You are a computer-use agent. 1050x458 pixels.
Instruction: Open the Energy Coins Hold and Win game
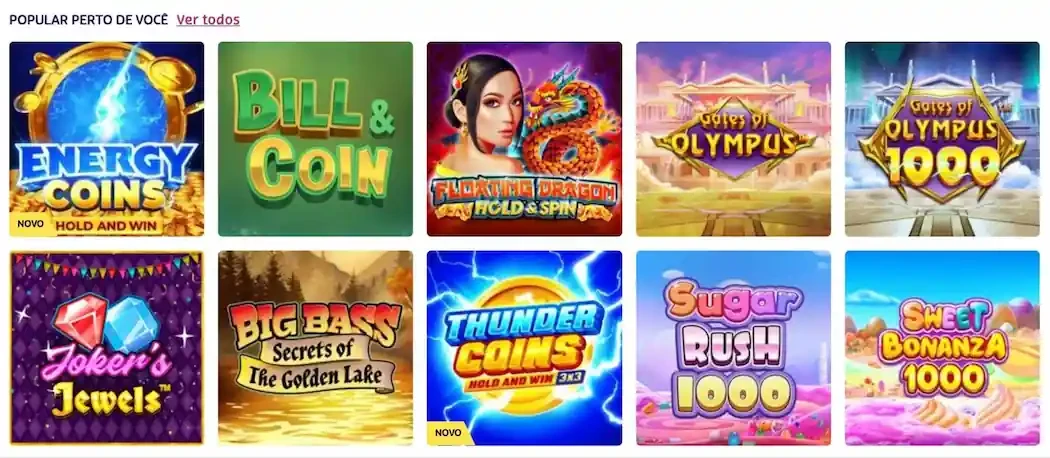[106, 139]
